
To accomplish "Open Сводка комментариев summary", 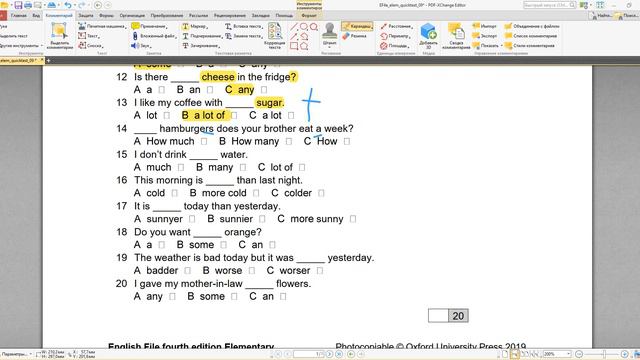I will (456, 36).
